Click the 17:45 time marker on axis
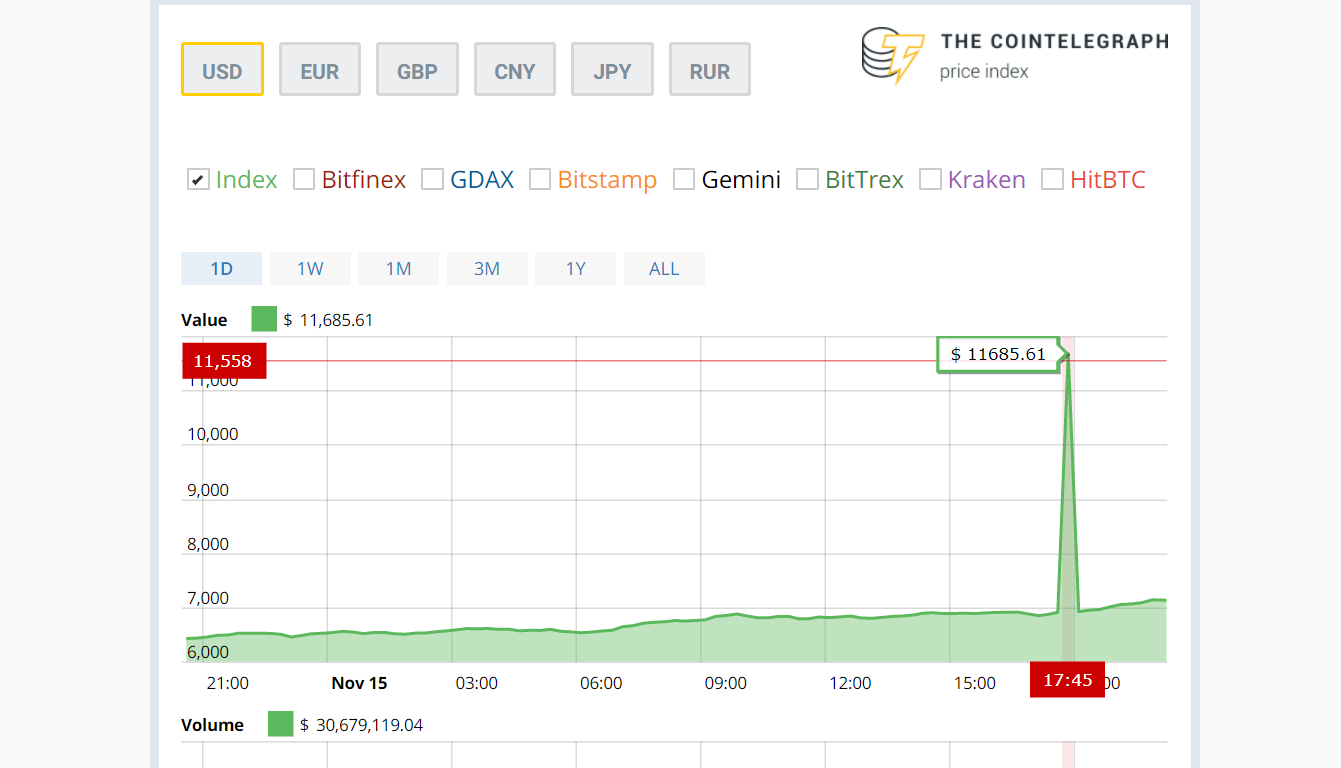The height and width of the screenshot is (768, 1341). click(x=1067, y=680)
